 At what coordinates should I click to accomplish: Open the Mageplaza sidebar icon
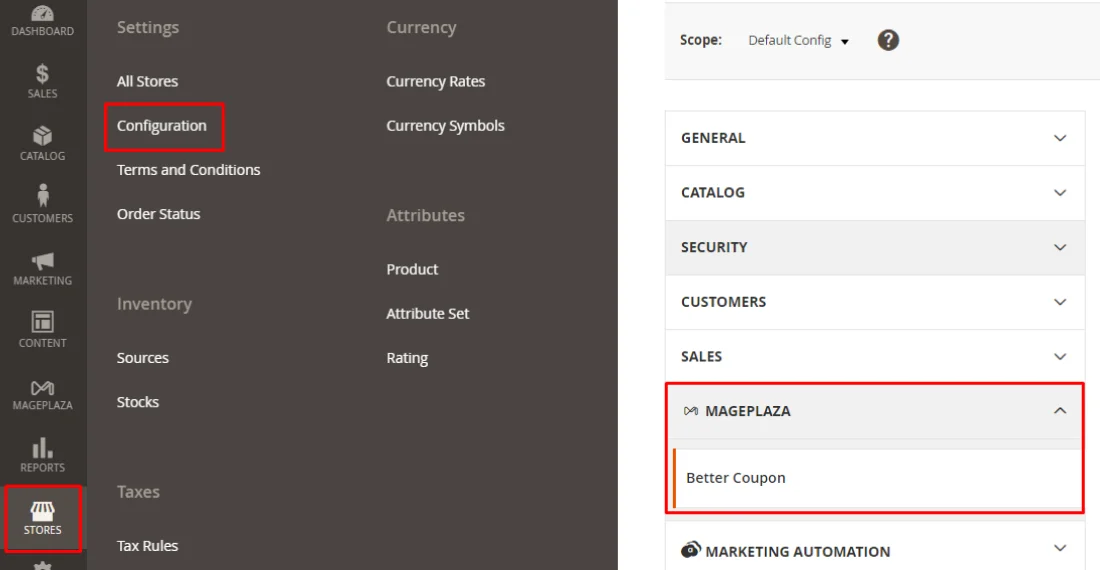pyautogui.click(x=42, y=388)
